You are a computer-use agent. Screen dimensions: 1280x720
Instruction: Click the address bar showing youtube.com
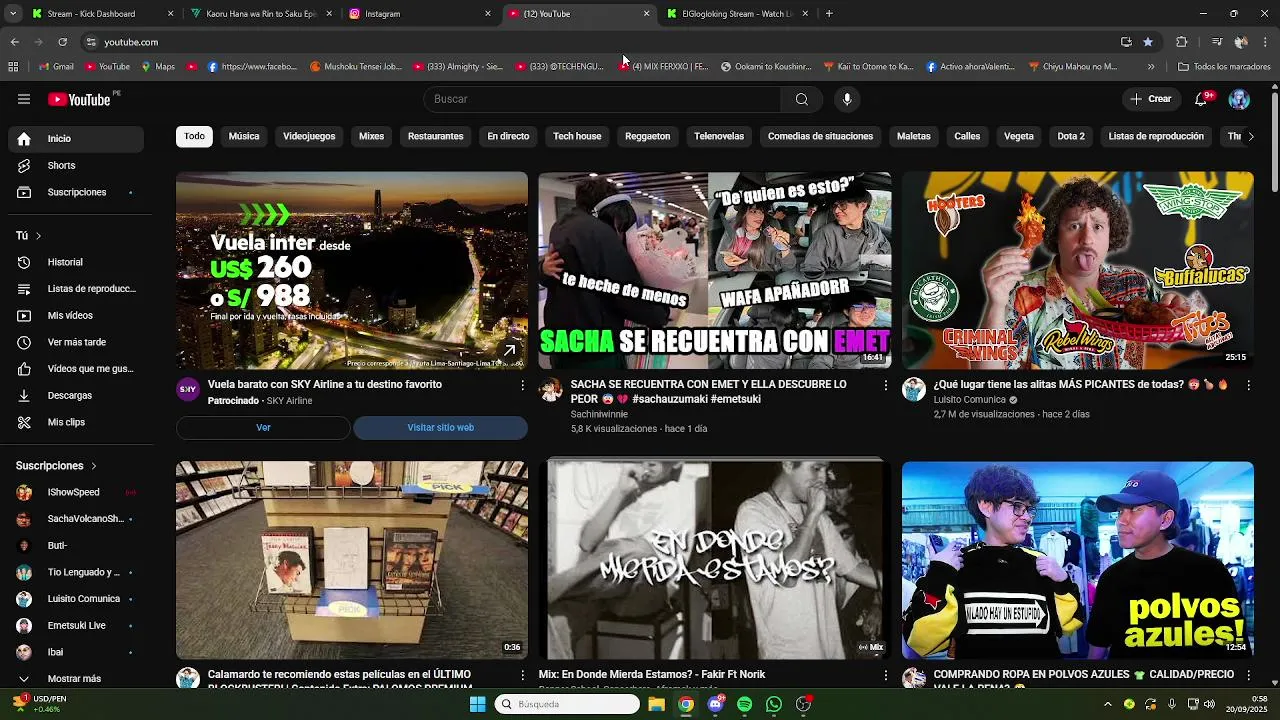pos(600,42)
